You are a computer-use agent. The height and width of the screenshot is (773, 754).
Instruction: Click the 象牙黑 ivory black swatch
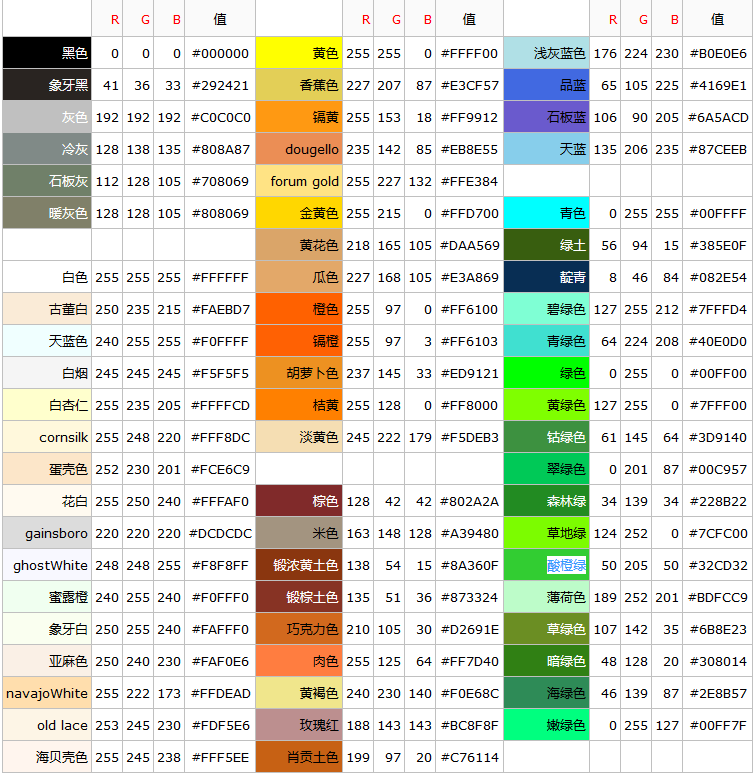(47, 85)
